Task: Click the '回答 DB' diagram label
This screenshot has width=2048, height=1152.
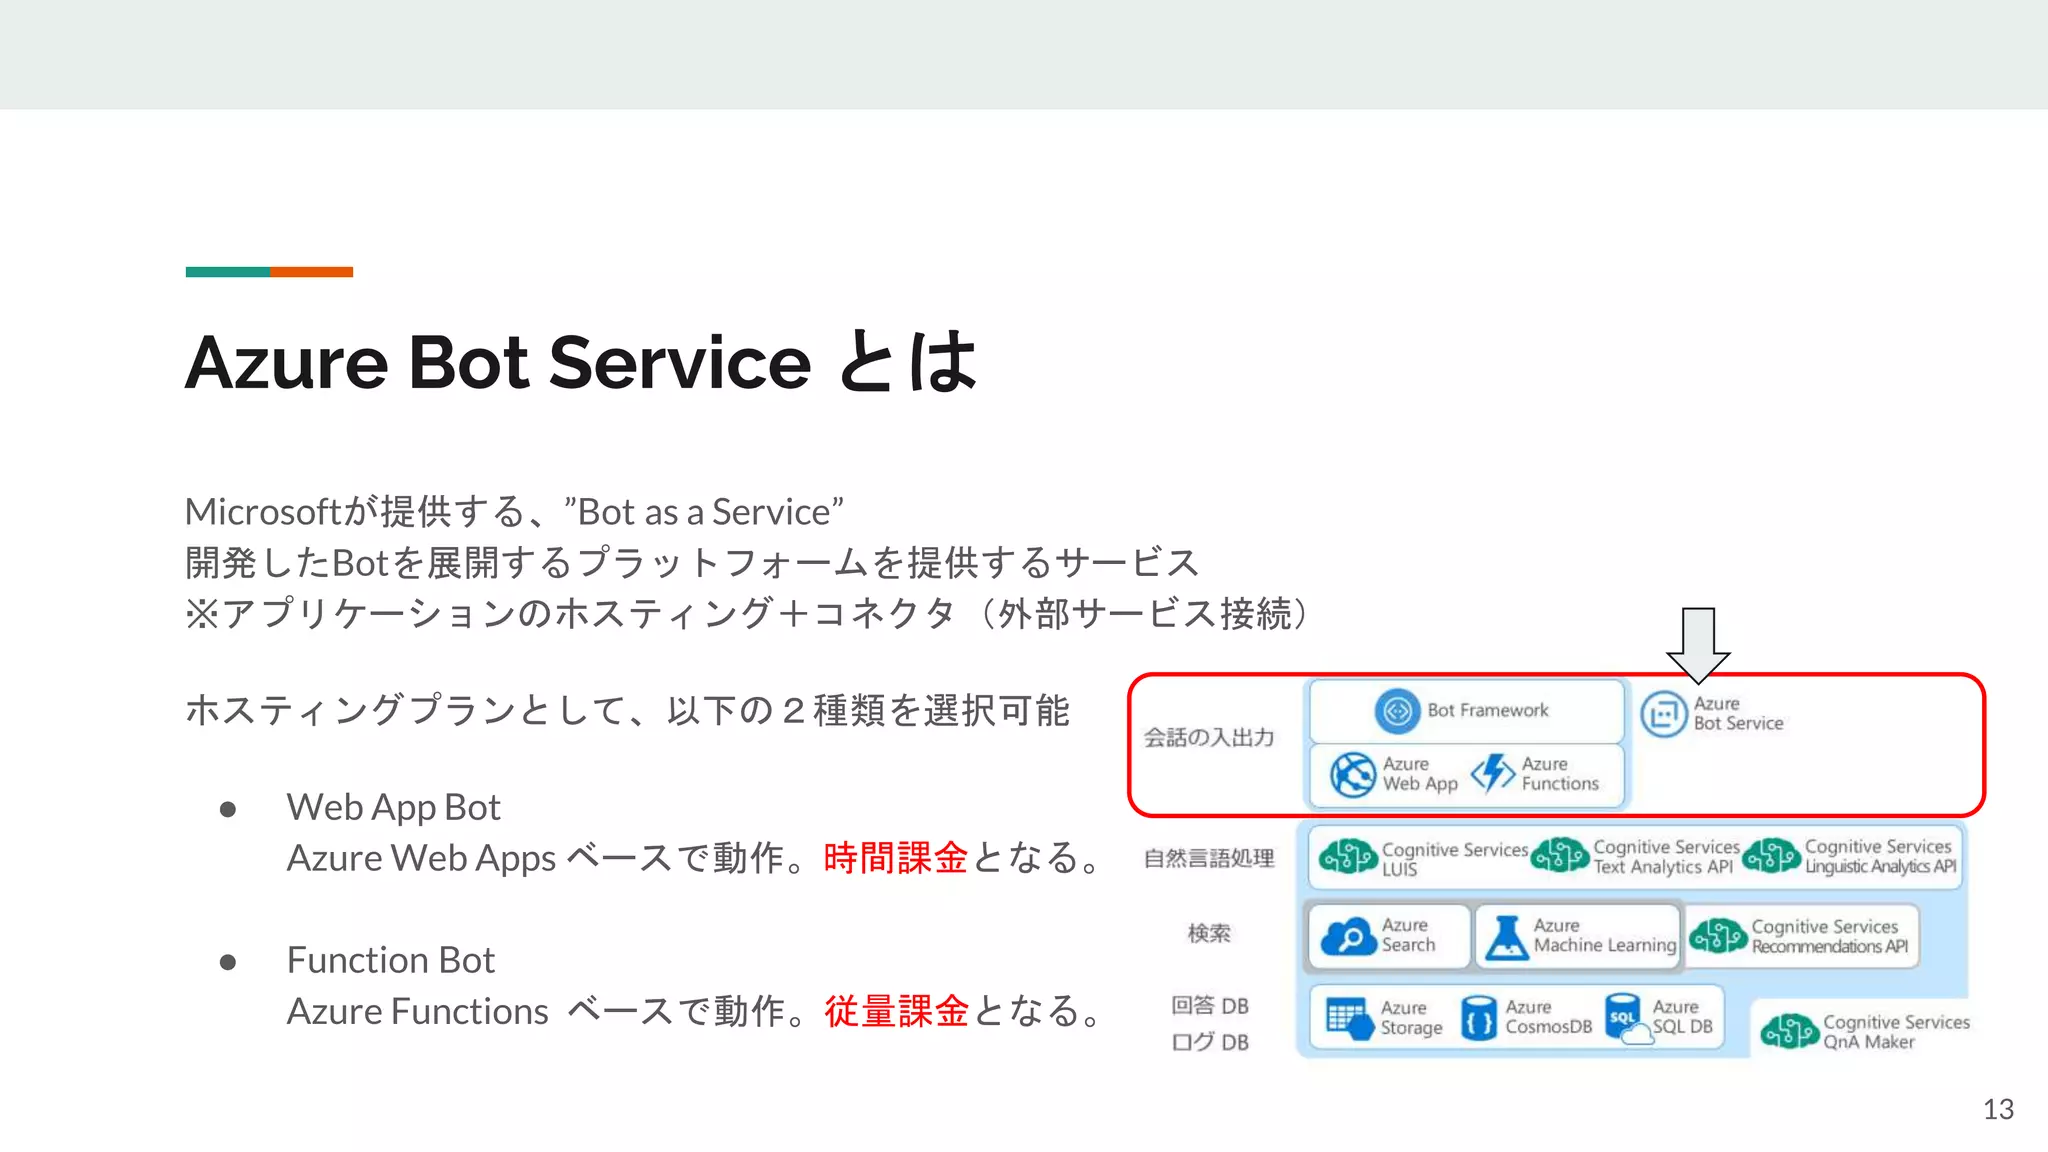Action: 1209,1006
